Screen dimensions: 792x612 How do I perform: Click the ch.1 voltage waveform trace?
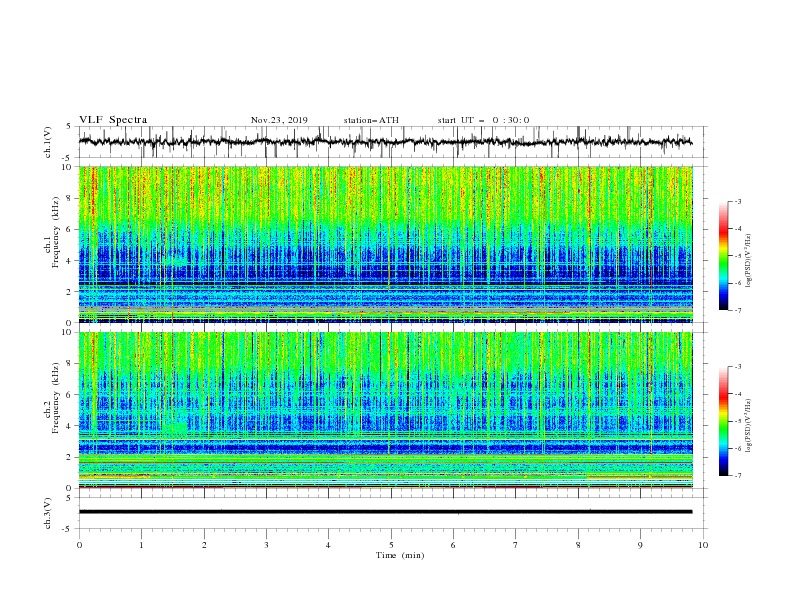[385, 142]
